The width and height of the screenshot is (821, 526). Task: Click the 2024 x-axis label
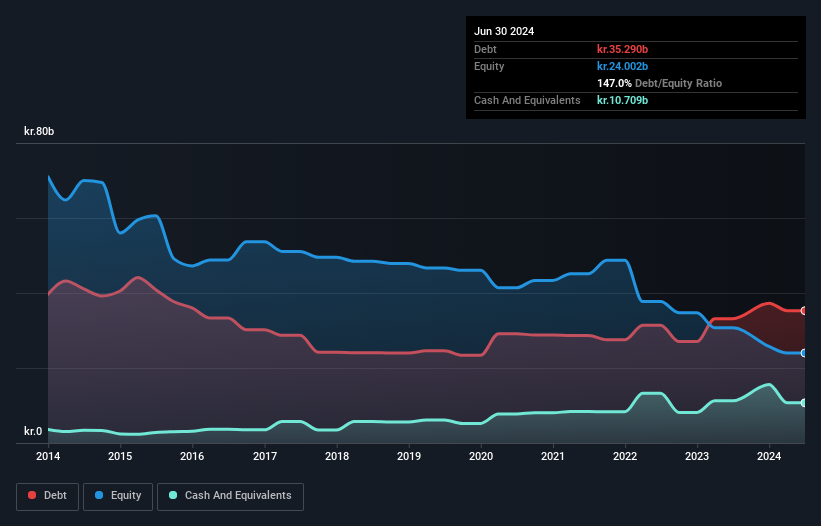point(769,456)
